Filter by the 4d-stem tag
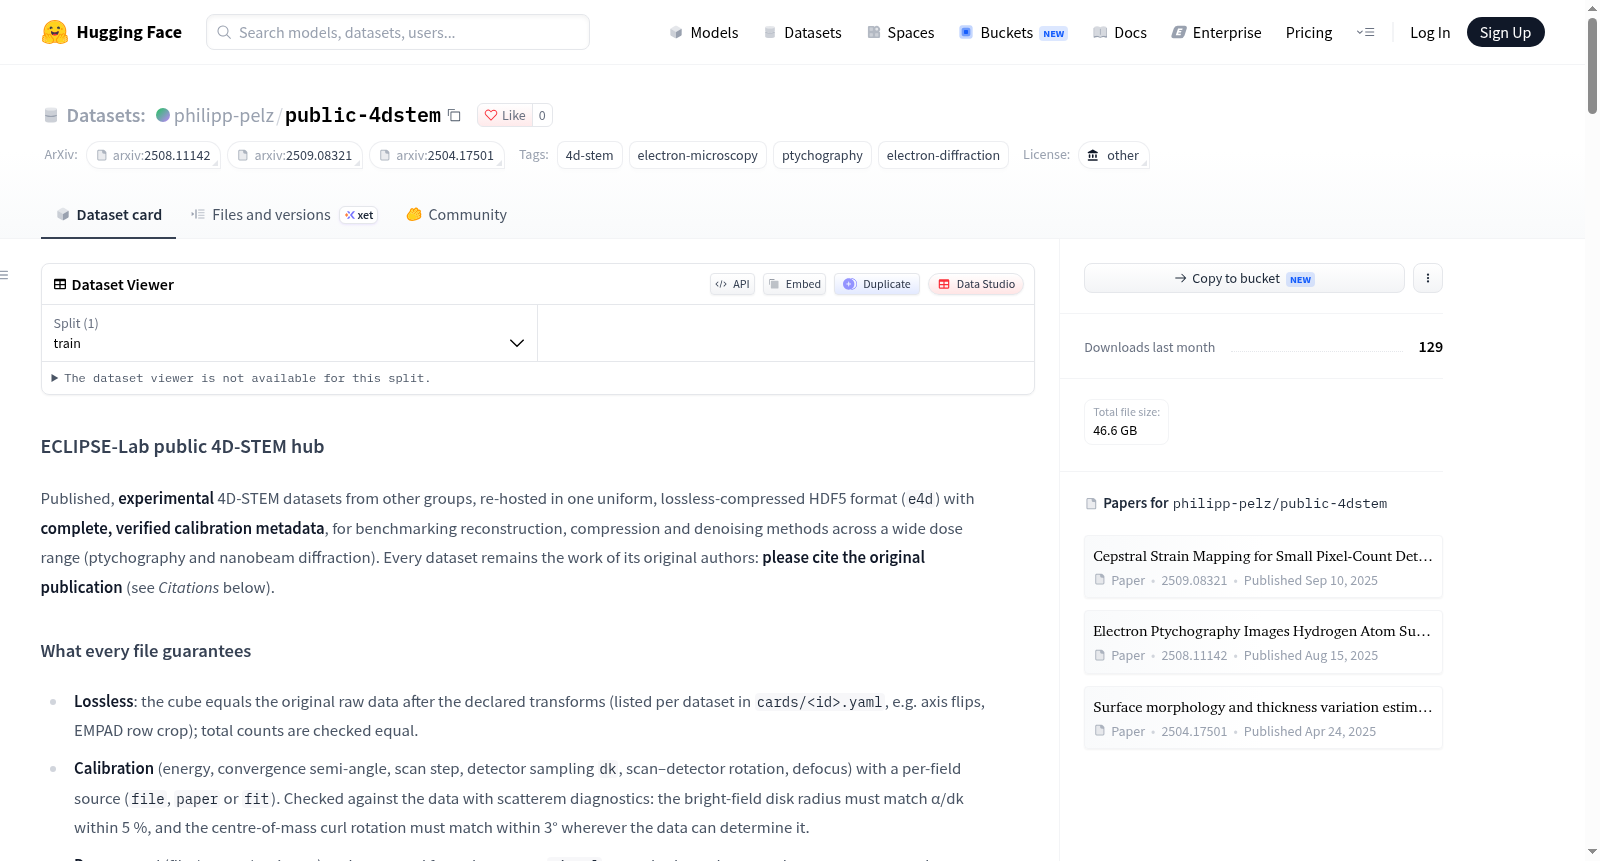The image size is (1600, 861). 590,155
